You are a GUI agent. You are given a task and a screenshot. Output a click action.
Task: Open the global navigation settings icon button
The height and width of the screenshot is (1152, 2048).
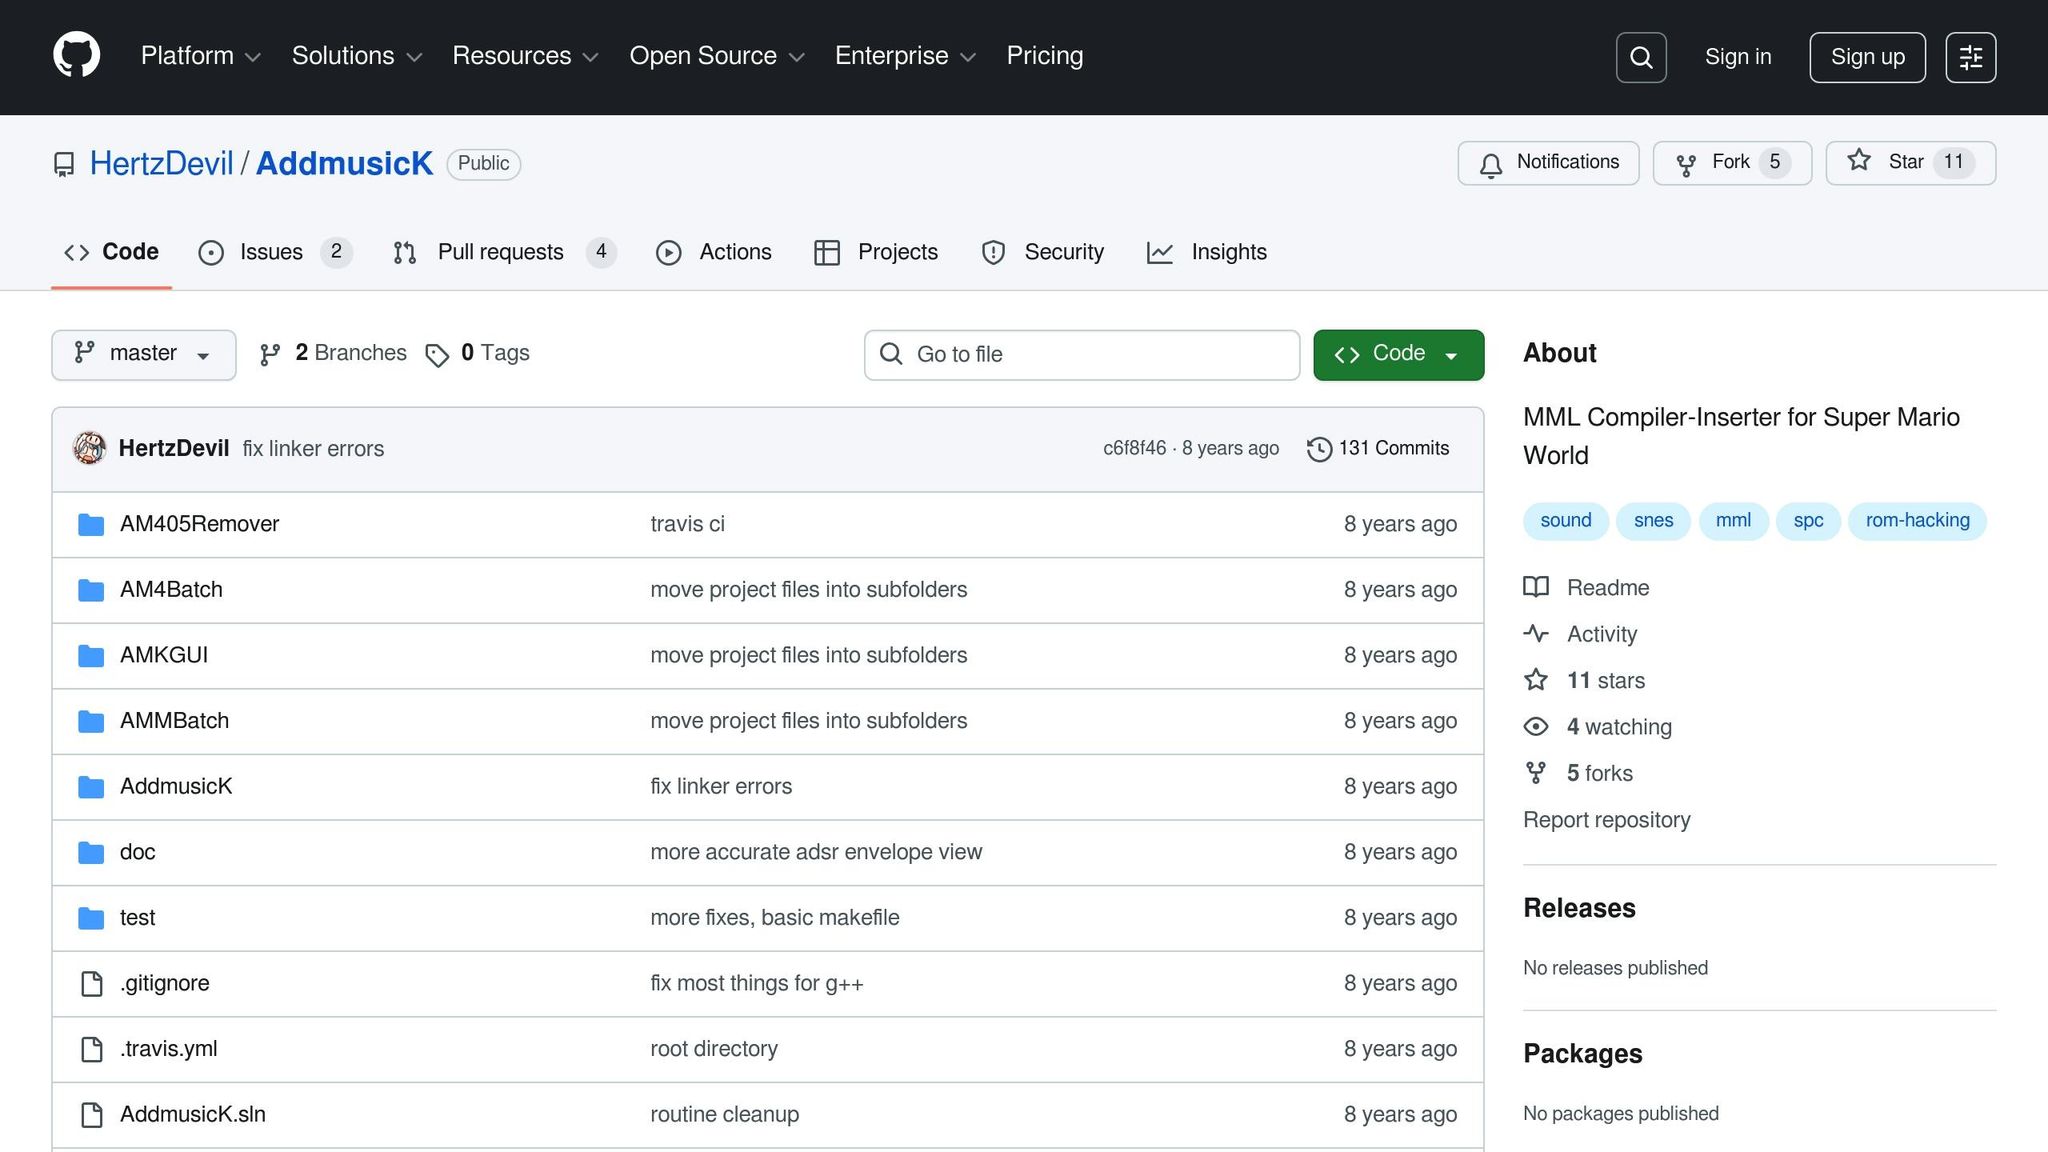(1971, 57)
